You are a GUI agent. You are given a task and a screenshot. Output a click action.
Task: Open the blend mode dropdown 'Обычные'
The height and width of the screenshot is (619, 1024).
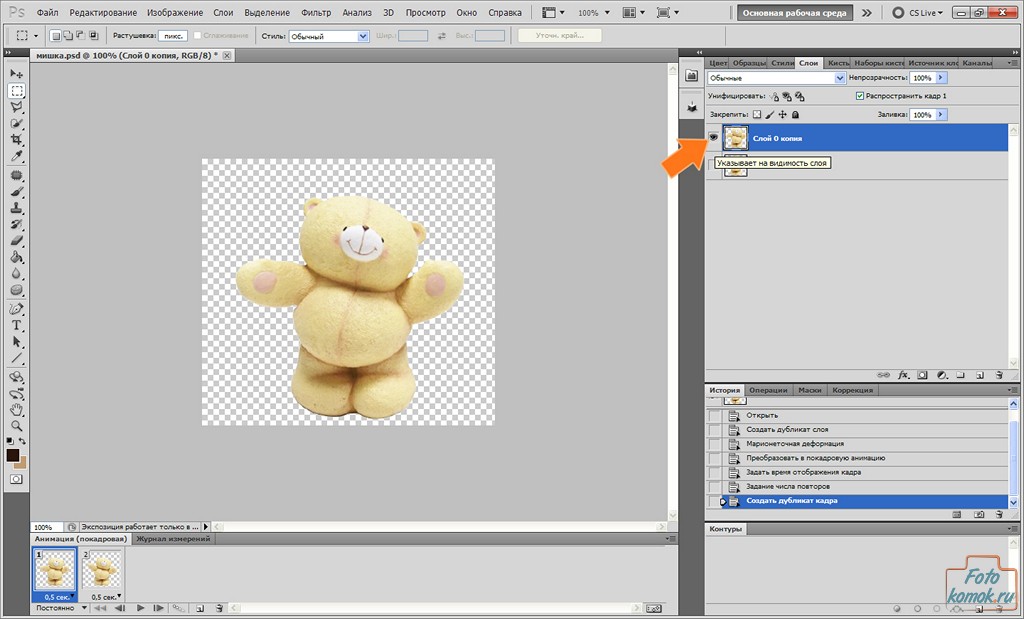pyautogui.click(x=776, y=78)
